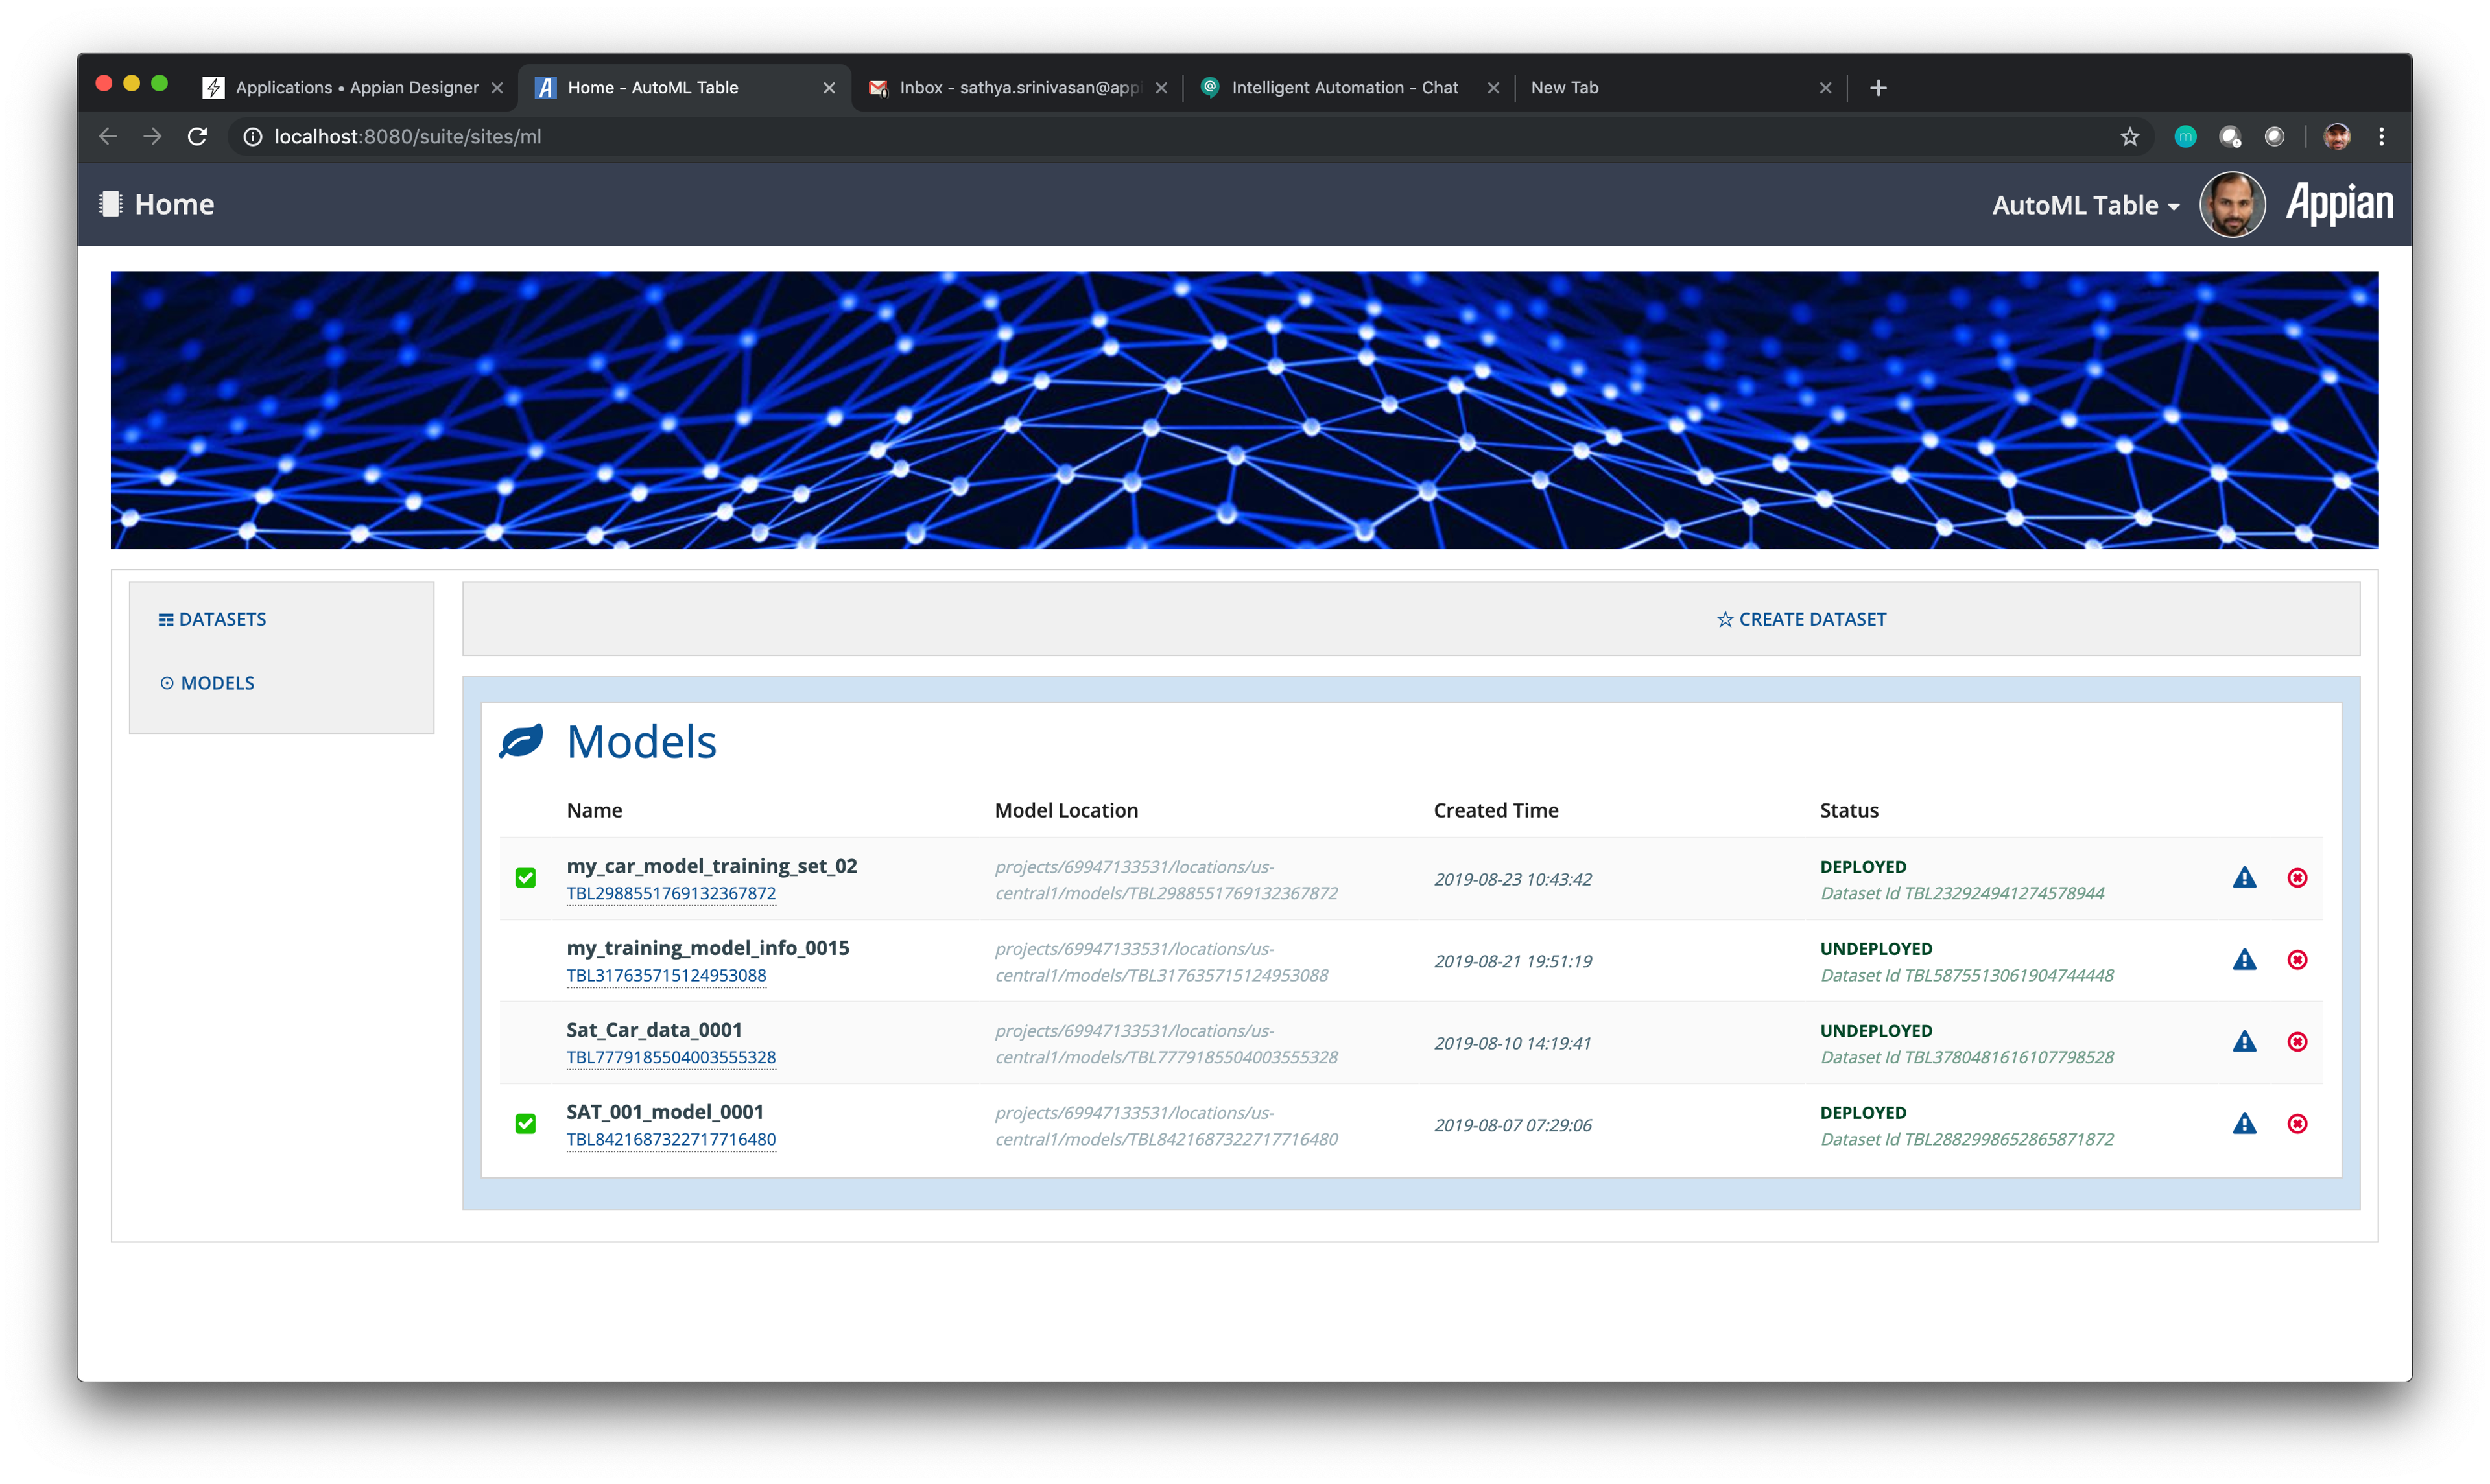Click the warning triangle icon for Sat_Car_data_0001
The width and height of the screenshot is (2490, 1484).
pos(2244,1041)
